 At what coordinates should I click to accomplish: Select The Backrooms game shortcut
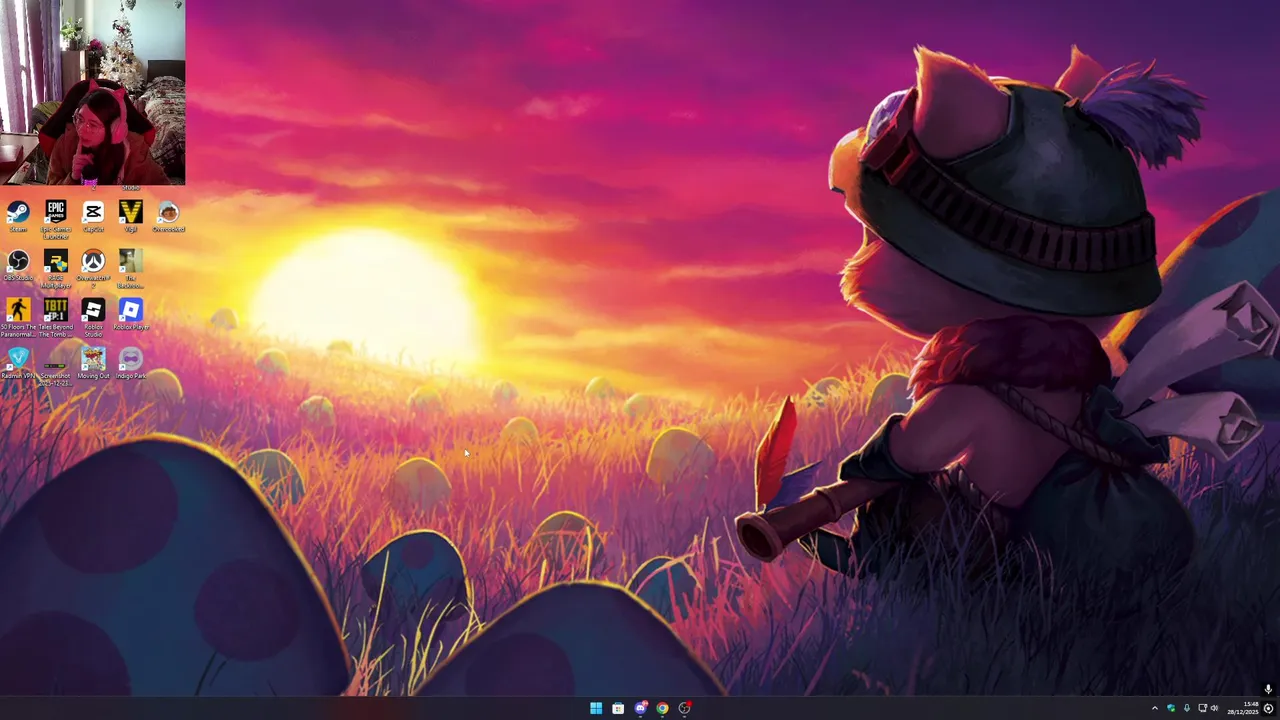(130, 268)
